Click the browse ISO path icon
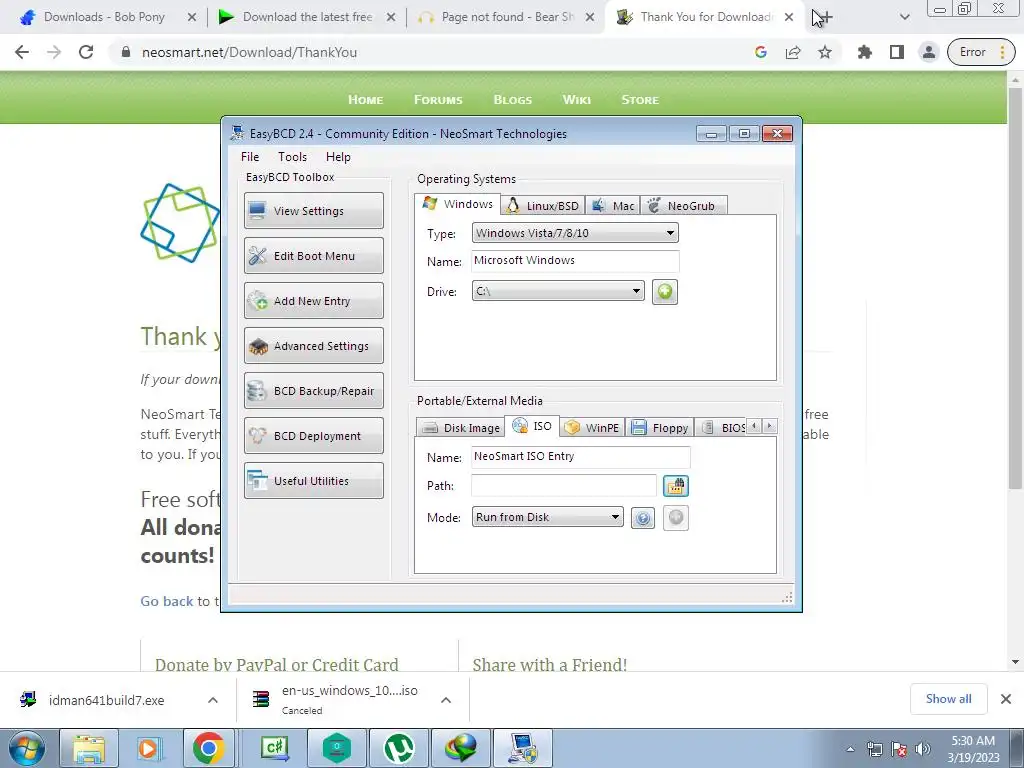Viewport: 1024px width, 768px height. (675, 486)
